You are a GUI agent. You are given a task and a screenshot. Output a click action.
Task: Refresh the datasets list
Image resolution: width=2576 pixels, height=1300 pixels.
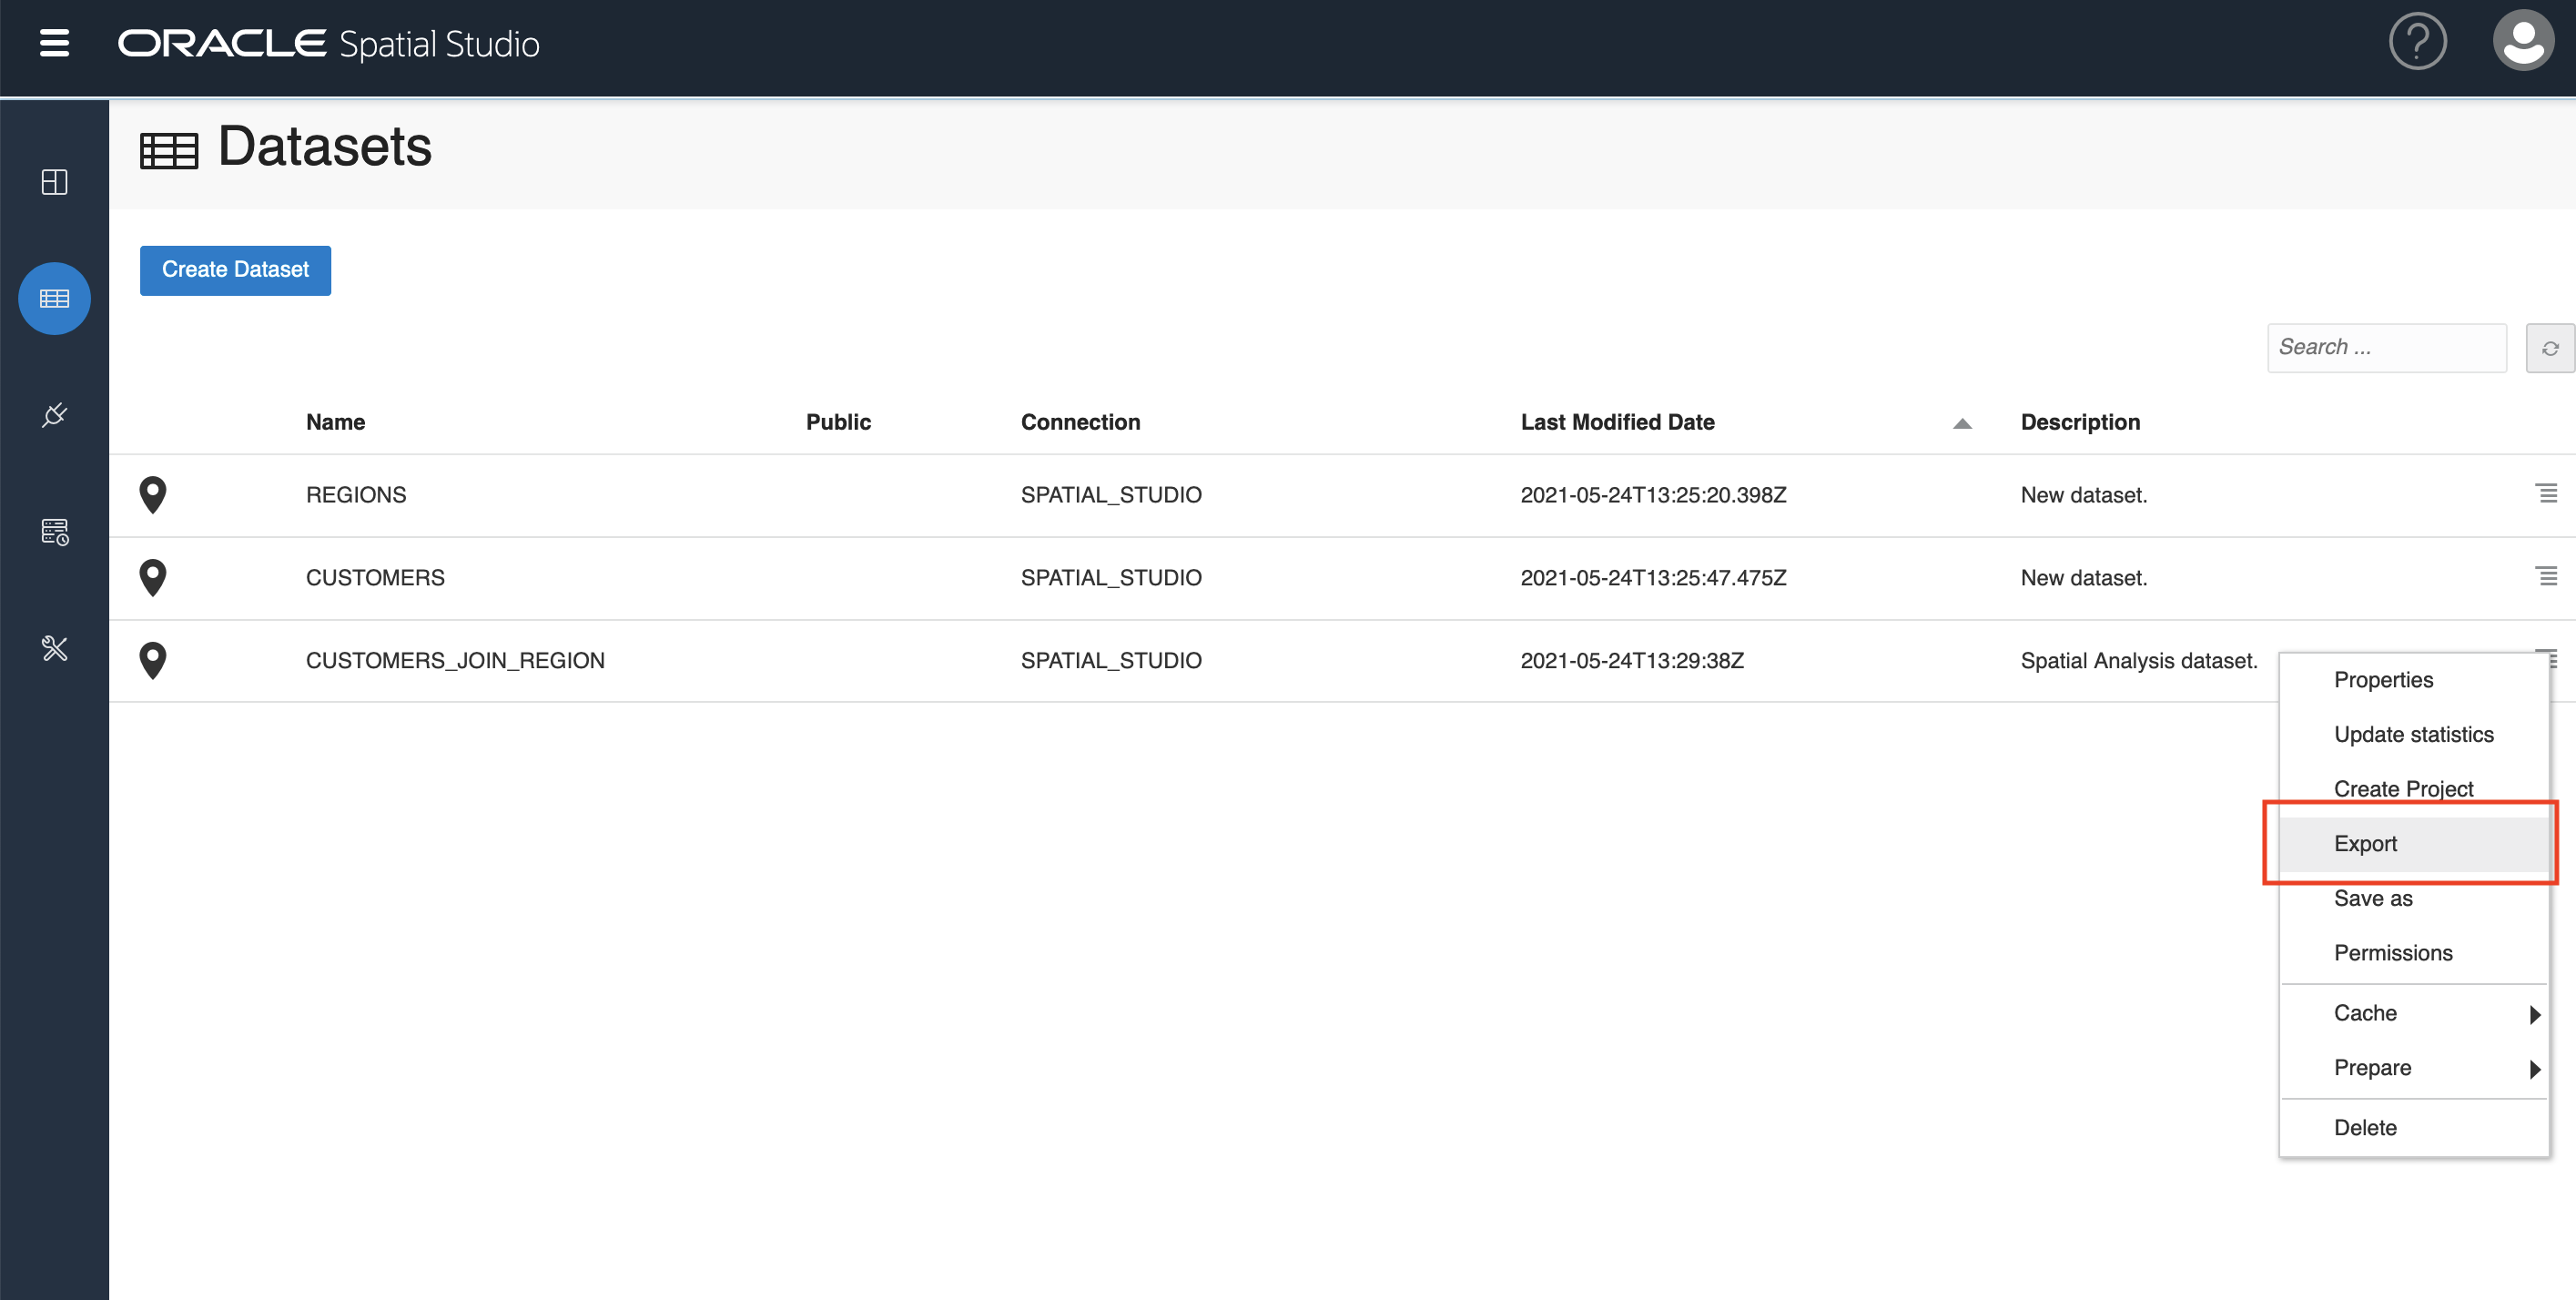click(x=2549, y=348)
